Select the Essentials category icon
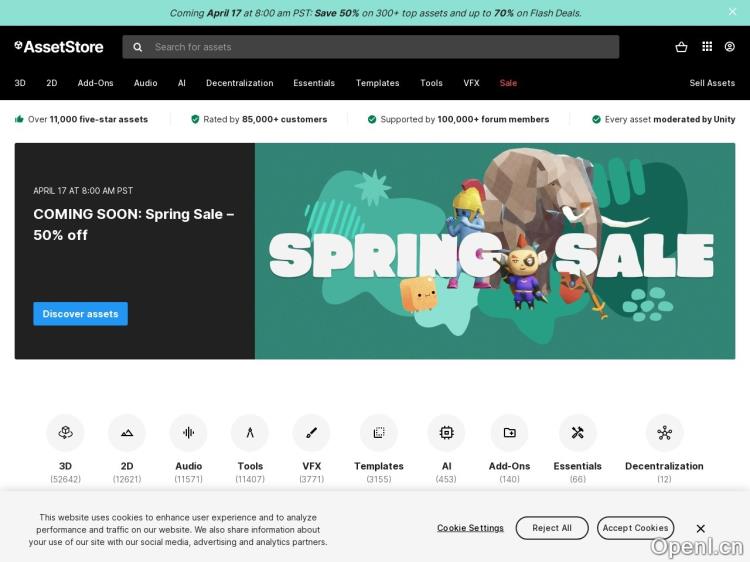This screenshot has height=562, width=750. (x=578, y=433)
